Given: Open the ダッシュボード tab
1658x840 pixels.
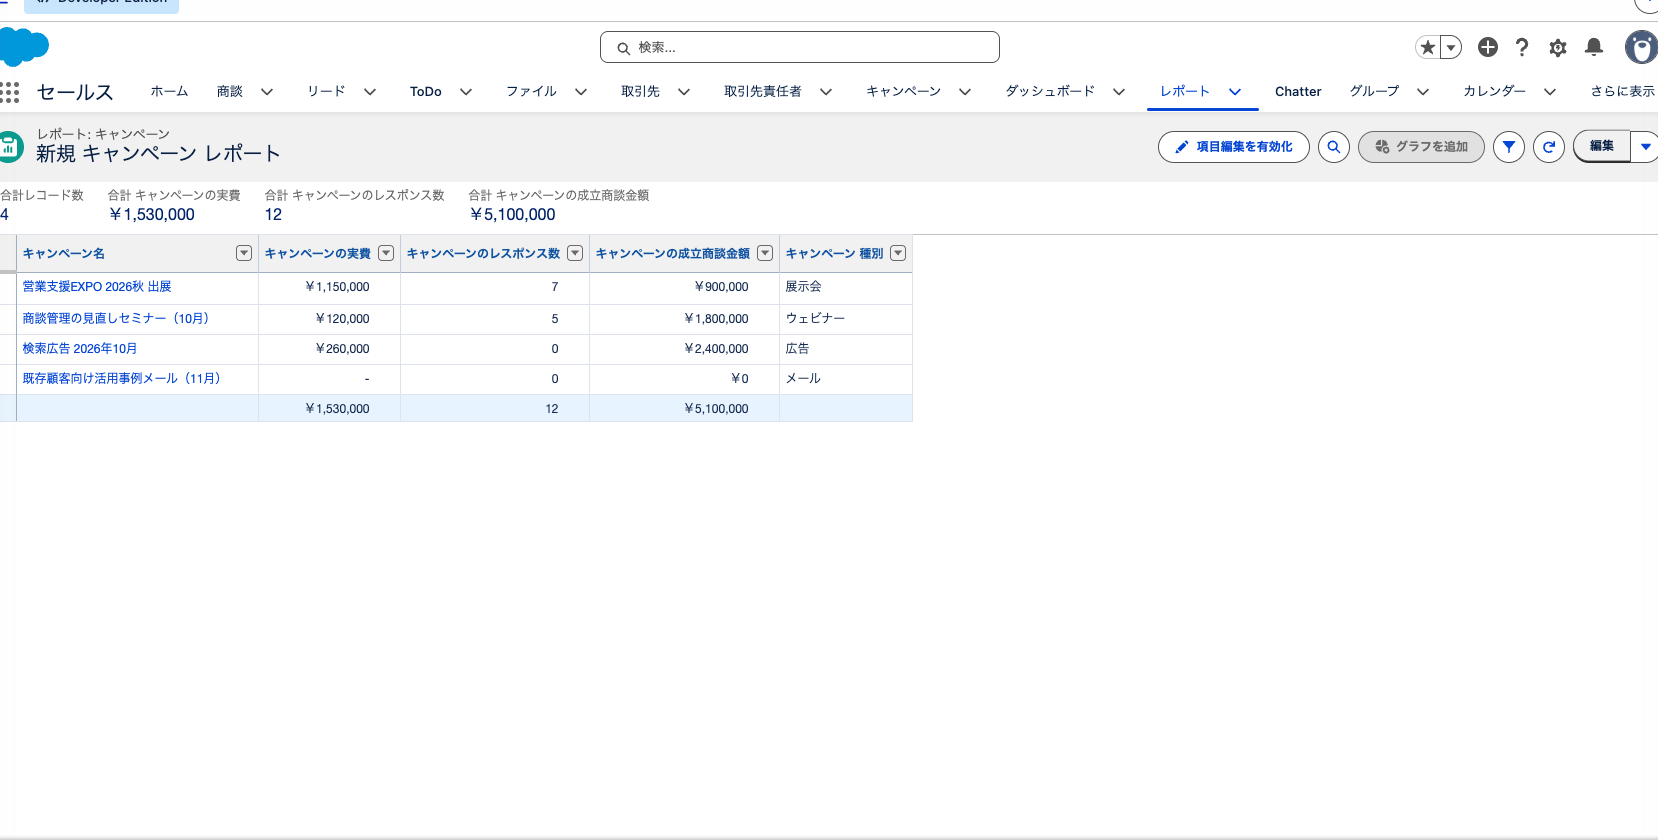Looking at the screenshot, I should click(x=1050, y=91).
